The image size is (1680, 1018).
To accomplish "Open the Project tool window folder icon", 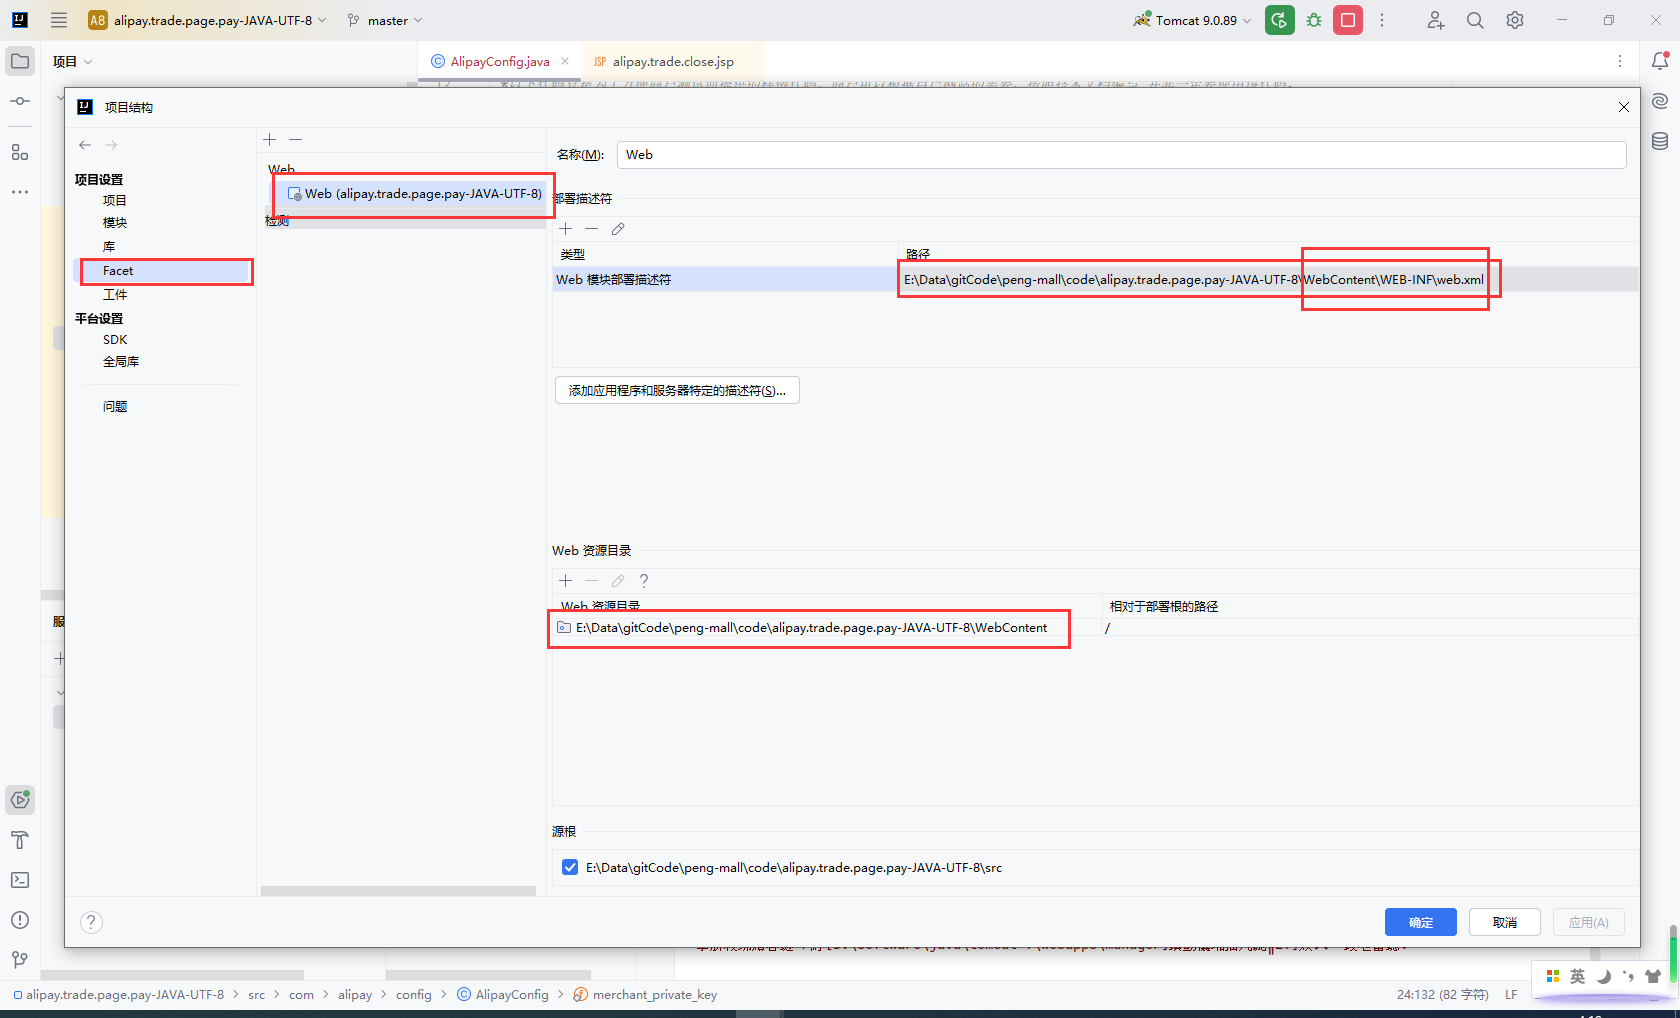I will click(x=20, y=61).
